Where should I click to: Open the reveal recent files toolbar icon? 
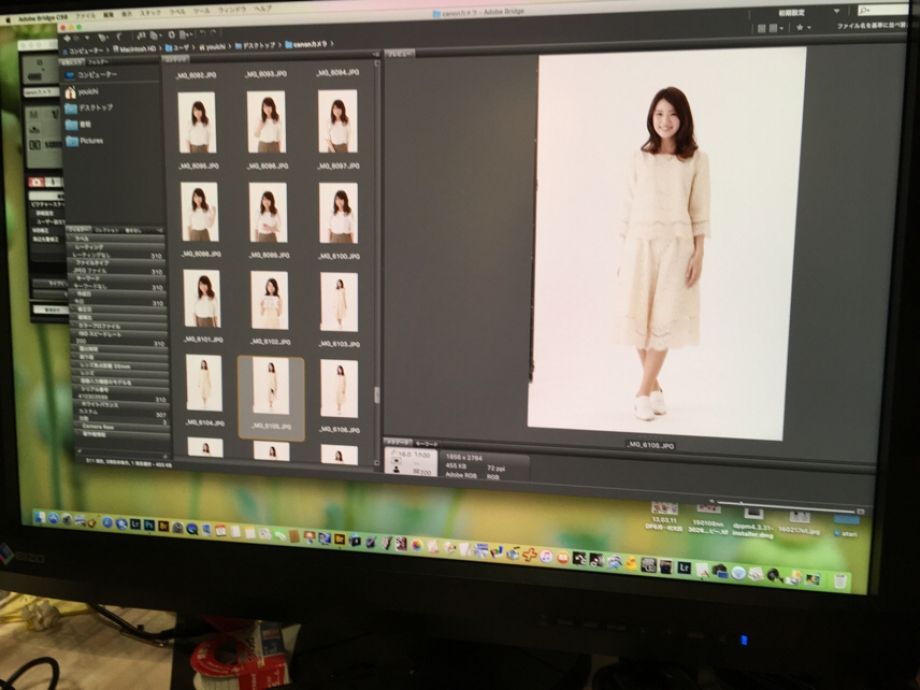coord(102,38)
